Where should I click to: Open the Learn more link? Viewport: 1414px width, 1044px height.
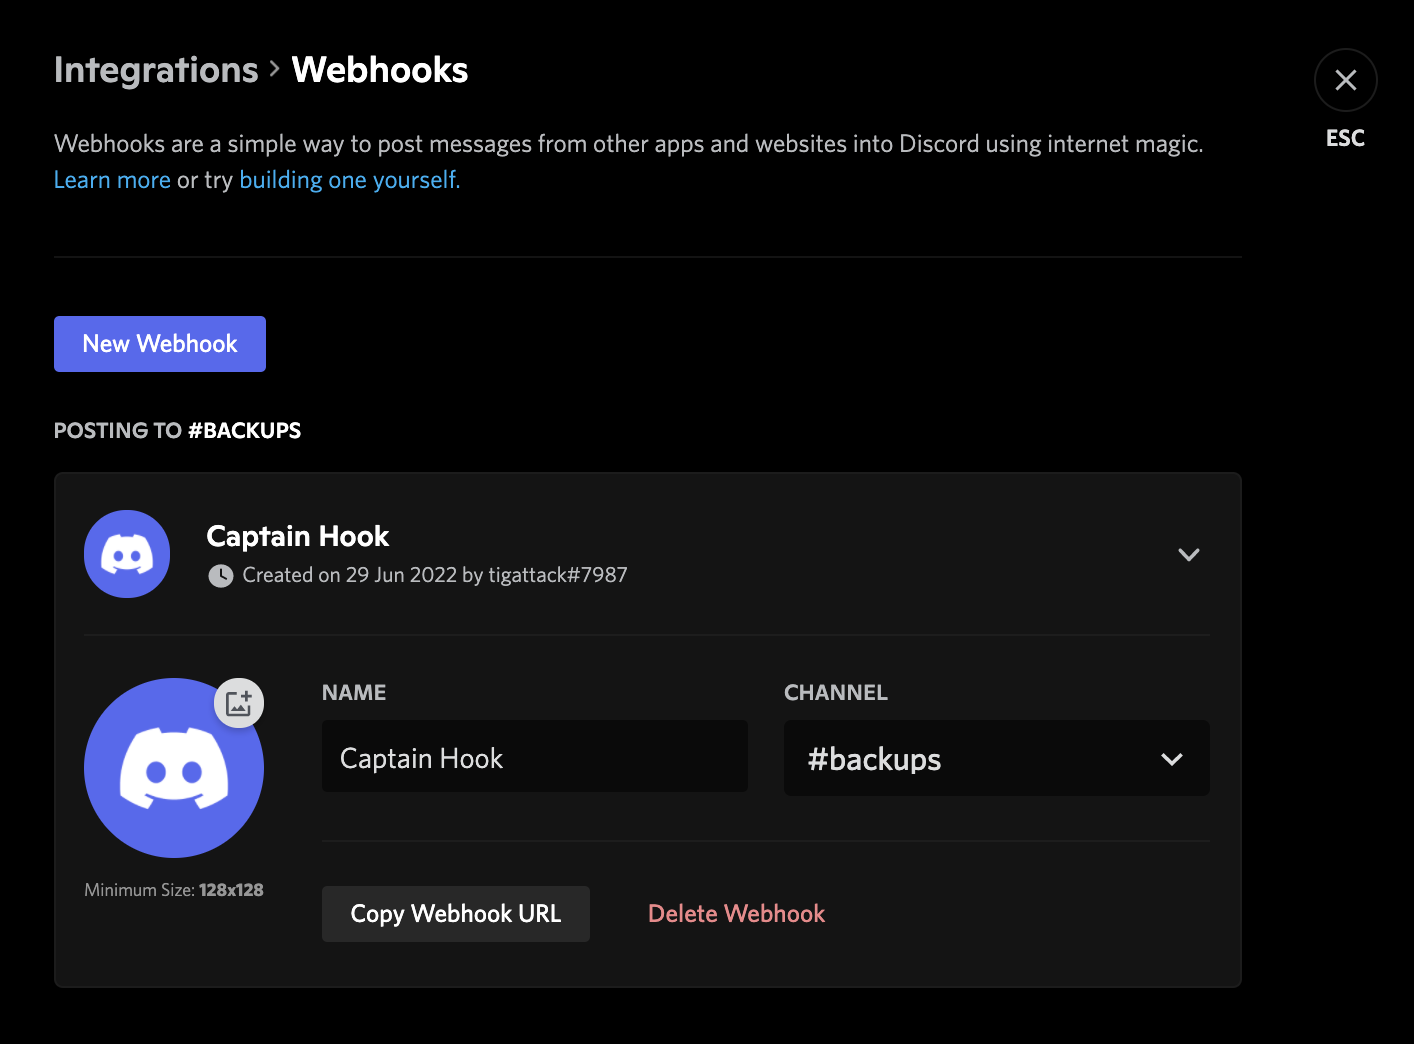point(112,179)
